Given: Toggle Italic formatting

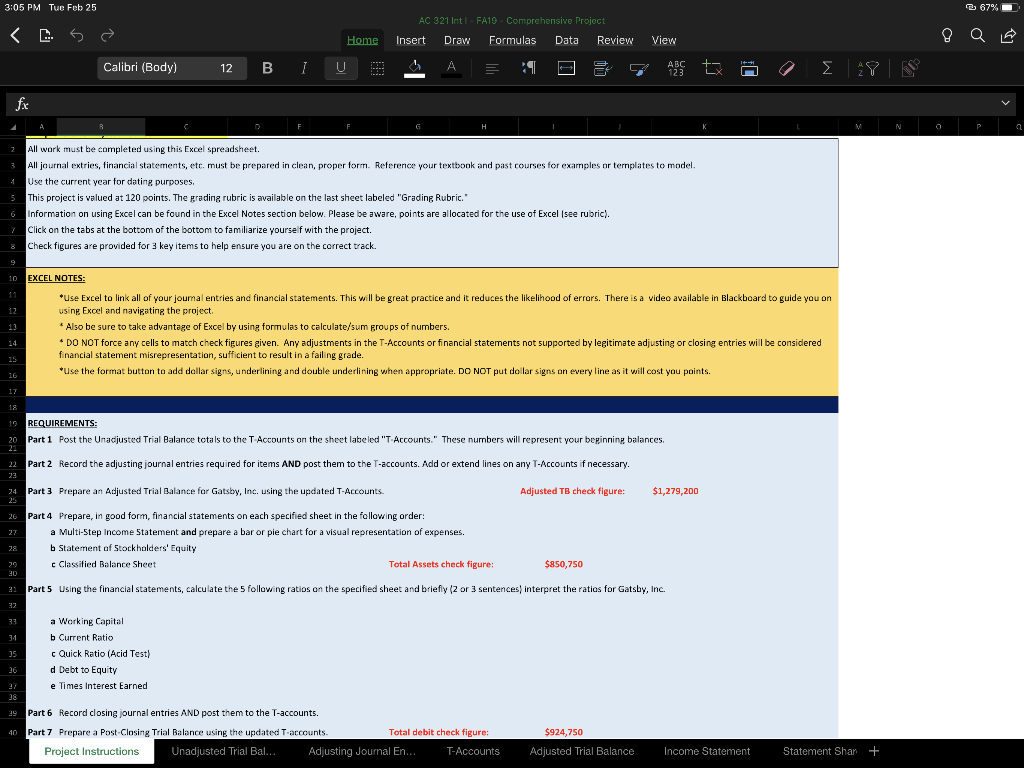Looking at the screenshot, I should tap(303, 69).
